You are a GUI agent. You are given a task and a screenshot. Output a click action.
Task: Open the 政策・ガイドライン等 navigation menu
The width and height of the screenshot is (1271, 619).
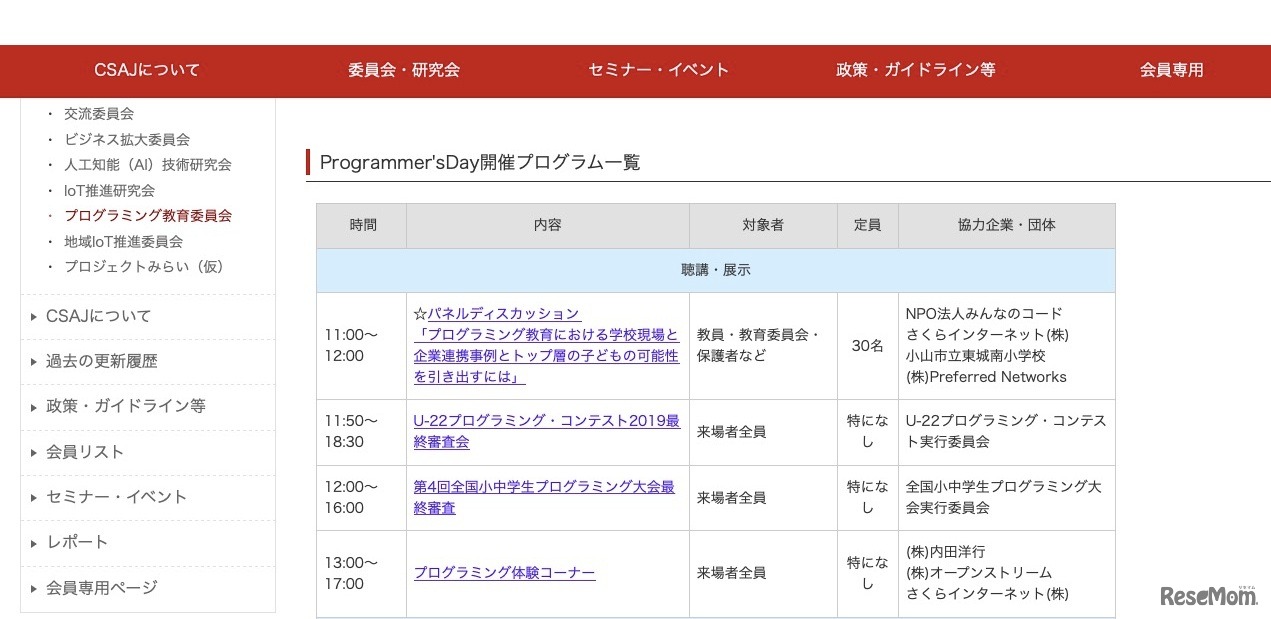[x=915, y=71]
